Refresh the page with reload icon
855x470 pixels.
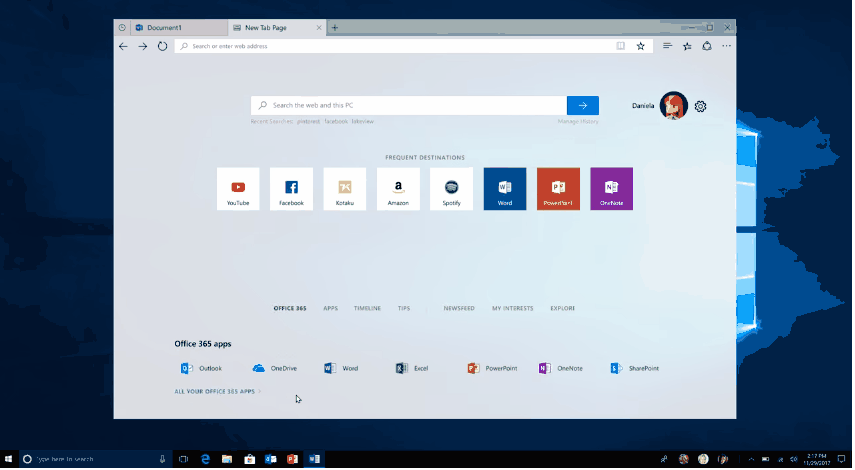162,46
